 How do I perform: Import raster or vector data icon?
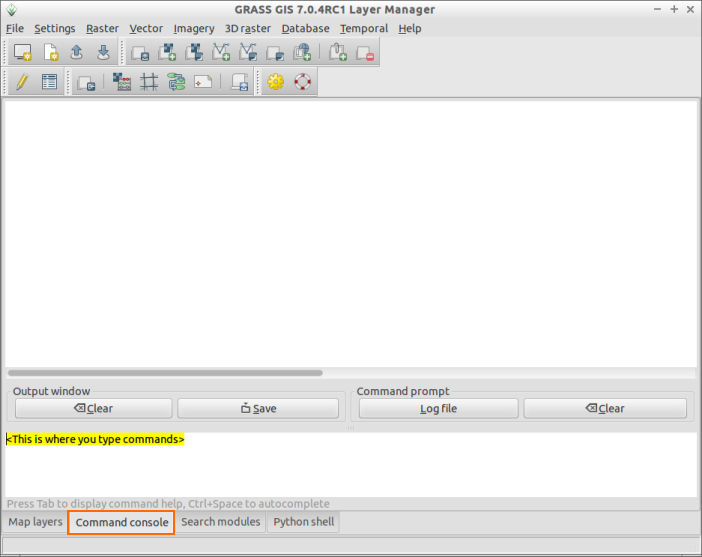(x=86, y=83)
